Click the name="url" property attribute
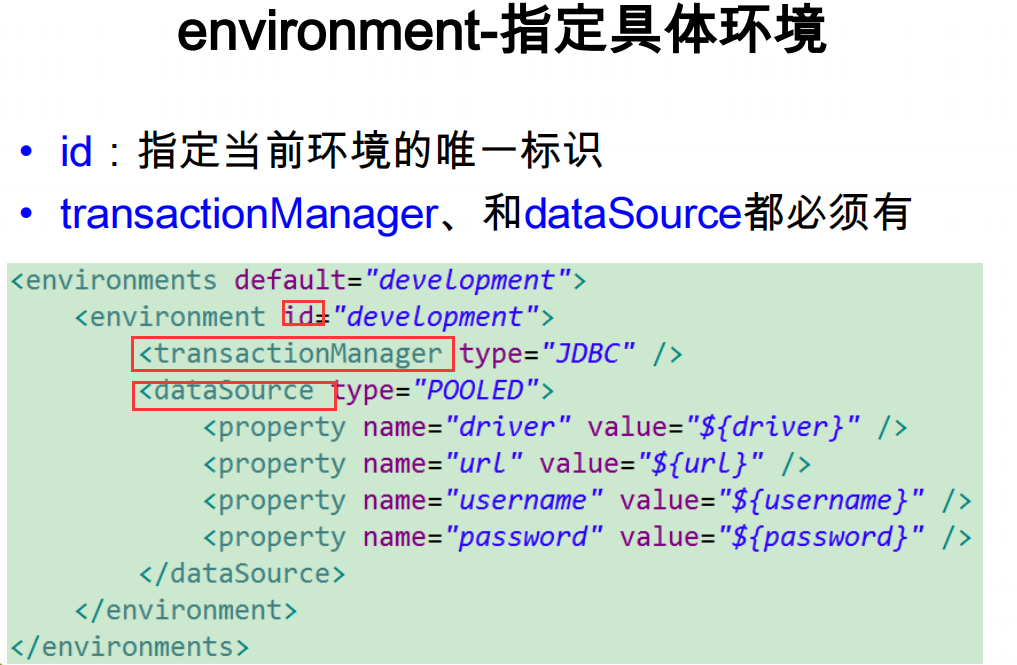This screenshot has width=1017, height=665. (442, 464)
